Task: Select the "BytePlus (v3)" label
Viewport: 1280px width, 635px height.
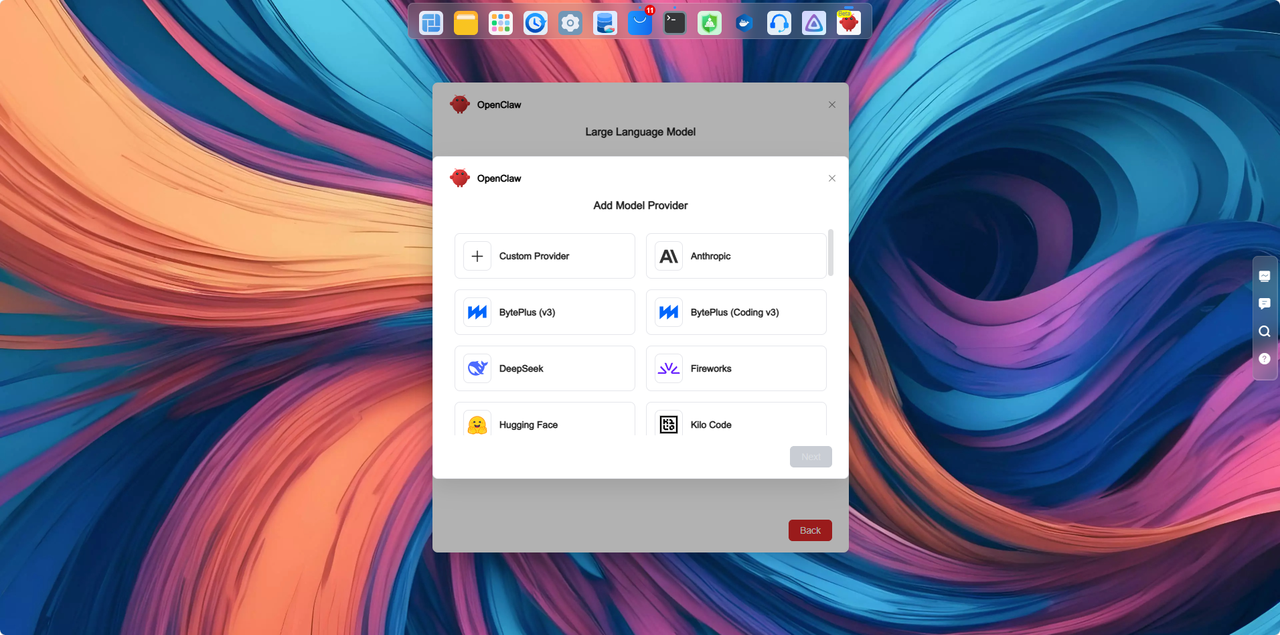Action: (x=527, y=312)
